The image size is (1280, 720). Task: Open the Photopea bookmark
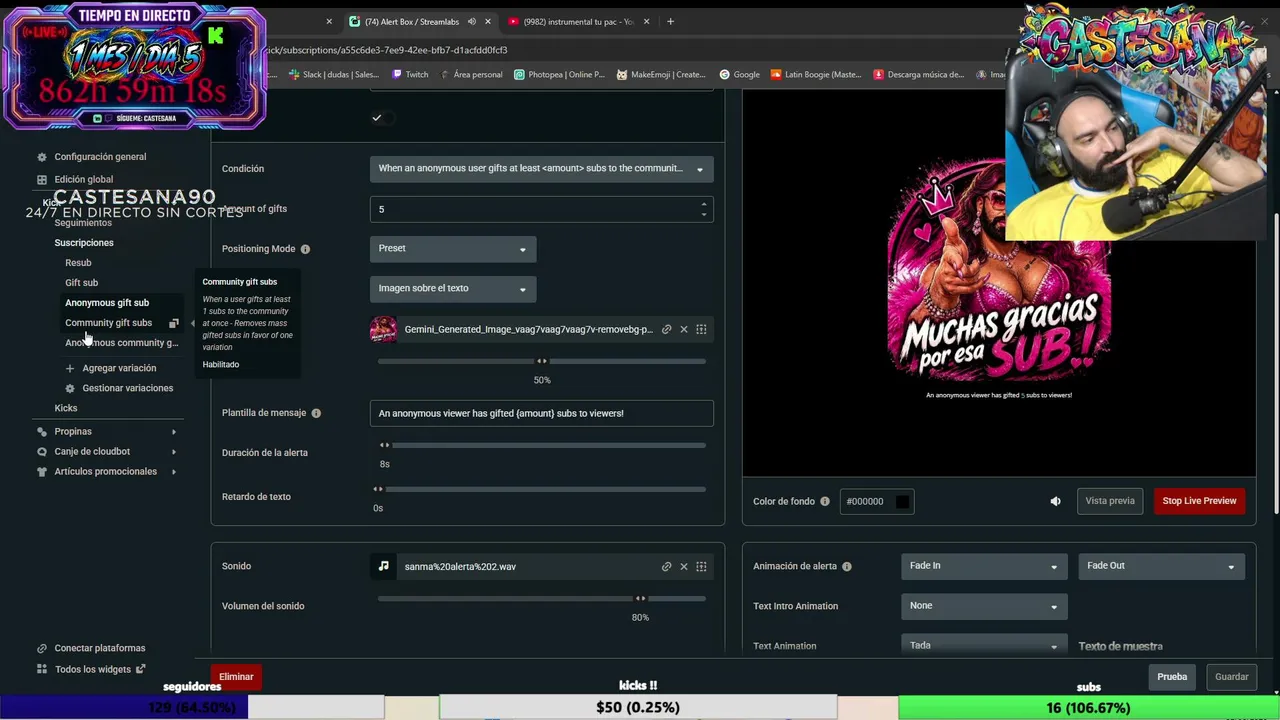tap(559, 74)
